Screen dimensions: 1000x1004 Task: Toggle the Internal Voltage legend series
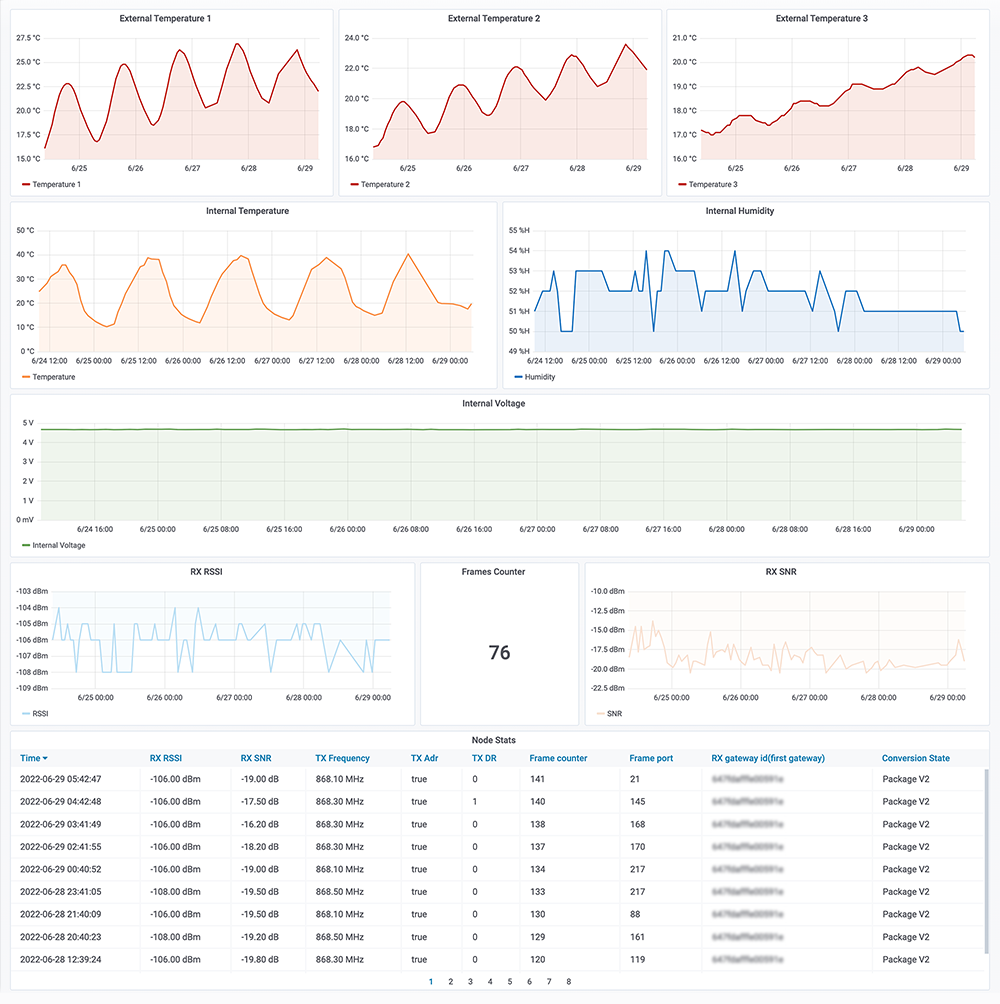(x=59, y=546)
